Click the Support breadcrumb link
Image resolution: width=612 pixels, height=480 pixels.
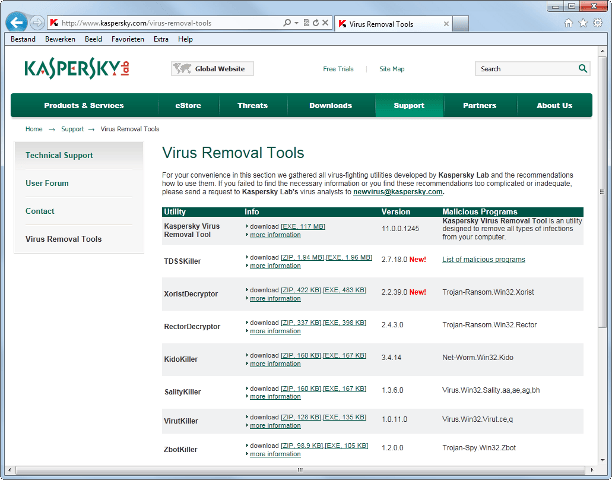coord(72,129)
